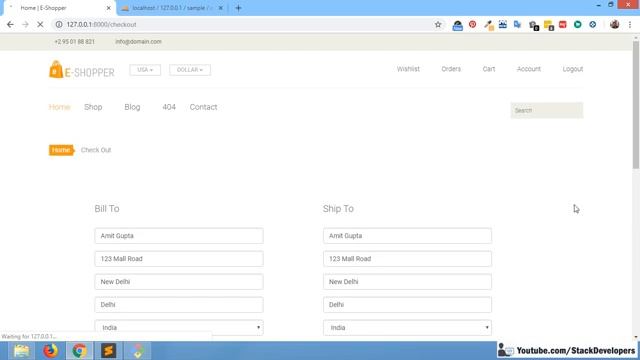Open the Contact page
Screen dimensions: 640x360
[x=203, y=107]
